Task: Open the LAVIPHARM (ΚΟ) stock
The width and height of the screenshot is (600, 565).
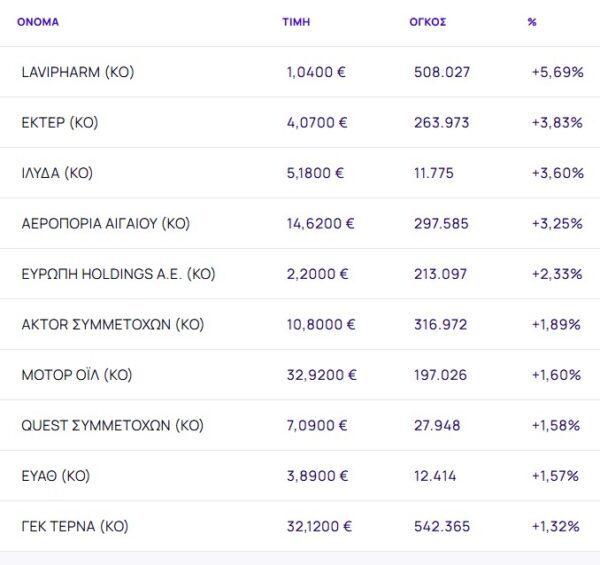Action: (77, 73)
